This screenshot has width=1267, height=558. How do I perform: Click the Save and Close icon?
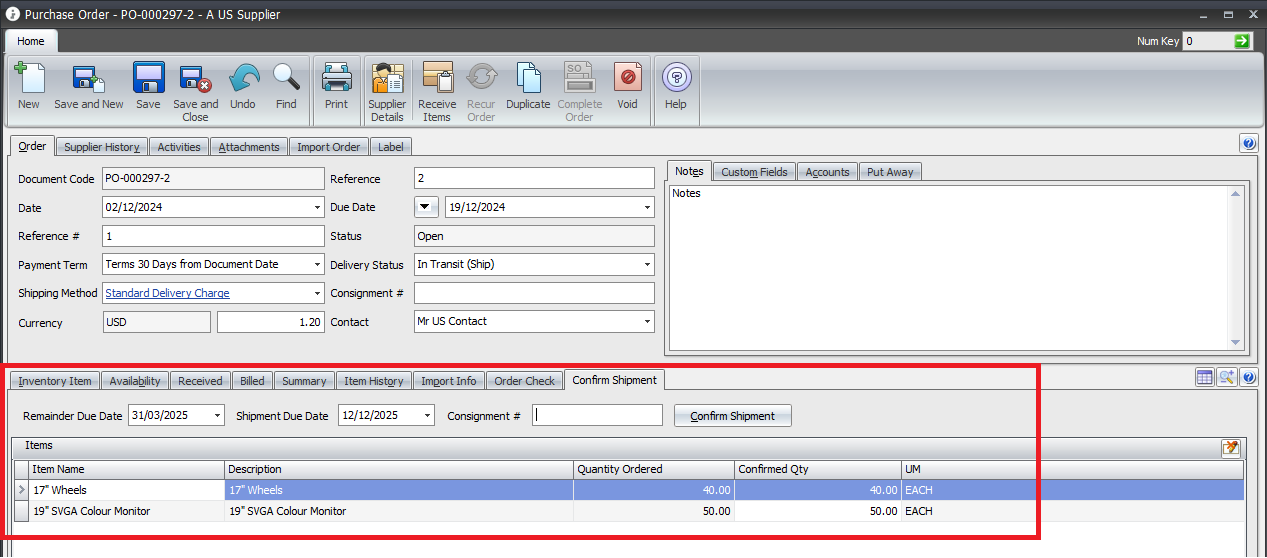click(195, 79)
